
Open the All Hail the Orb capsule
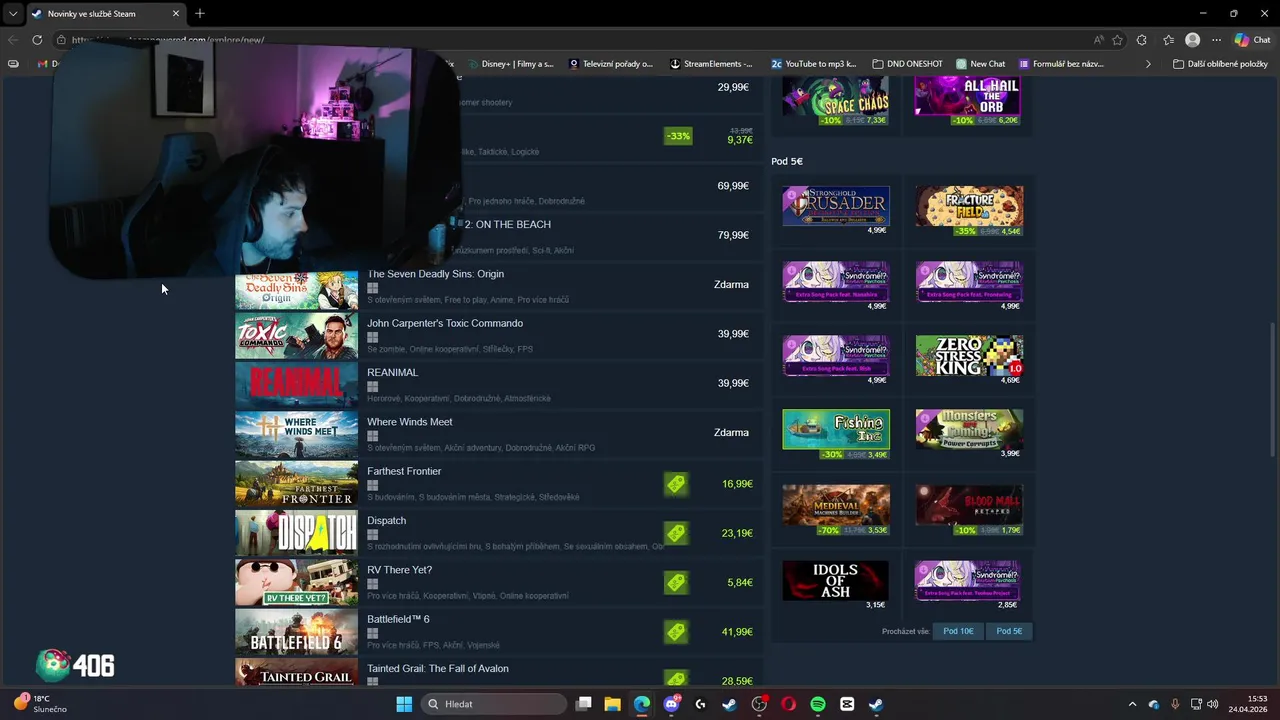[970, 96]
